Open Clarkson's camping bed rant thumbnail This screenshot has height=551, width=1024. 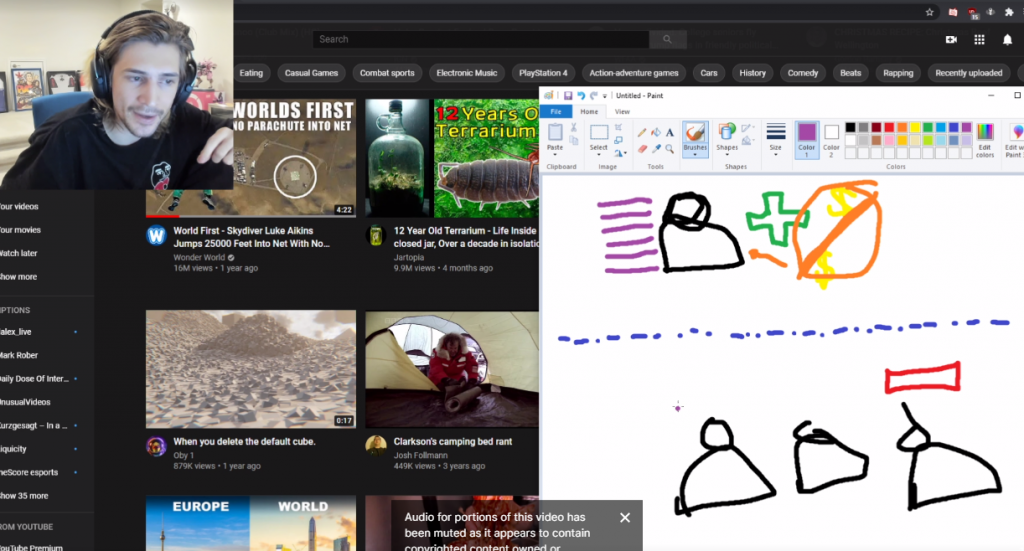point(452,369)
